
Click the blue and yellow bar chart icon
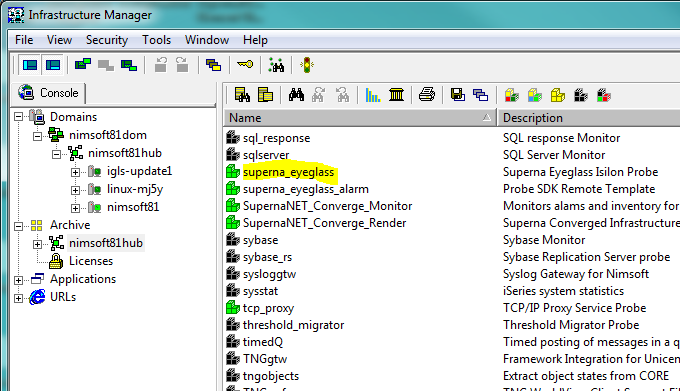373,95
